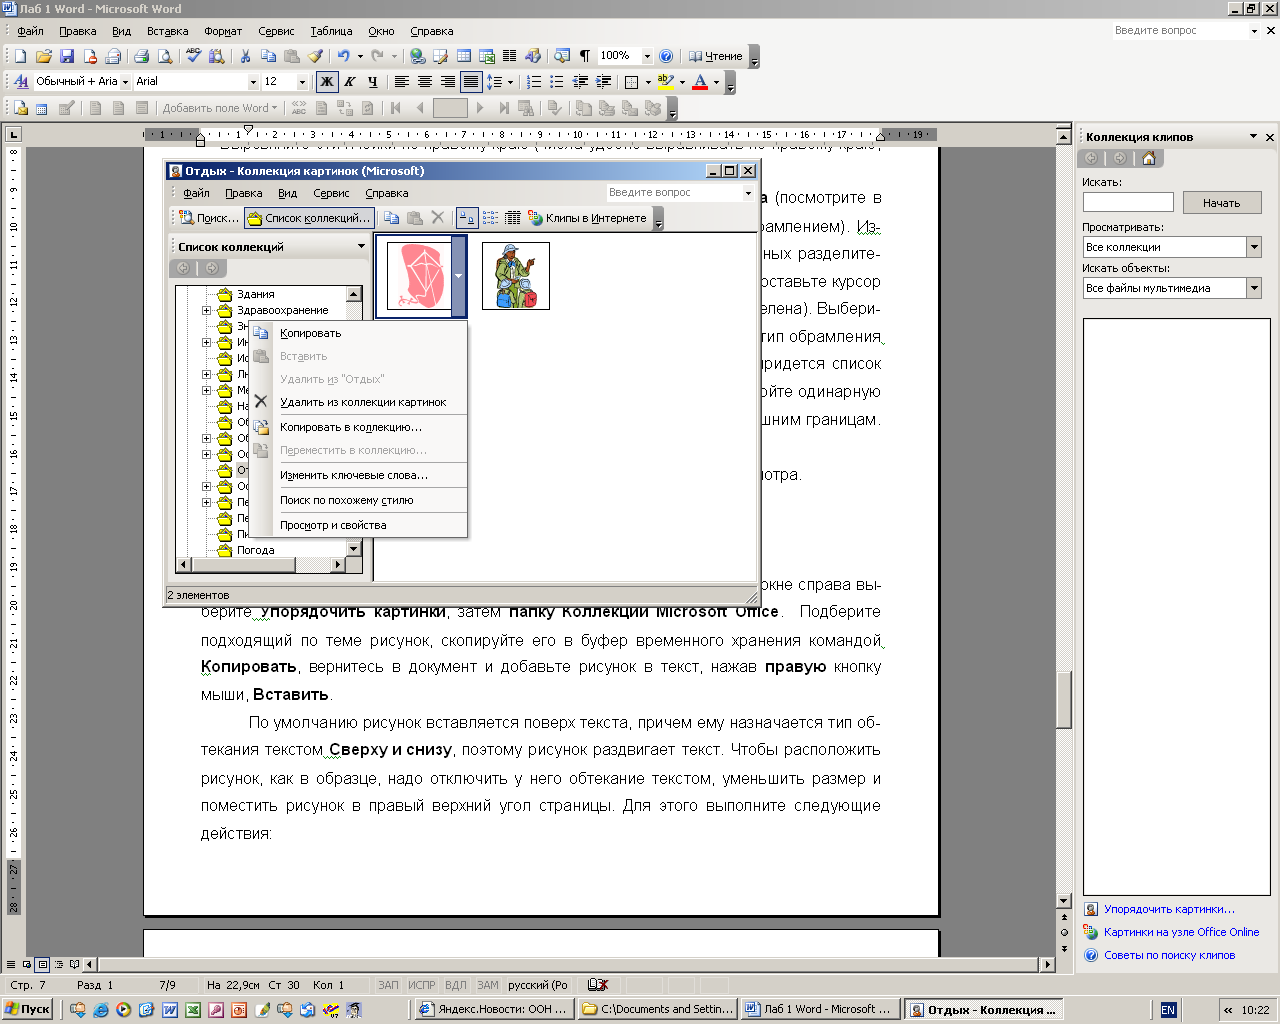
Task: Toggle underline (Ч) formatting
Action: tap(372, 82)
